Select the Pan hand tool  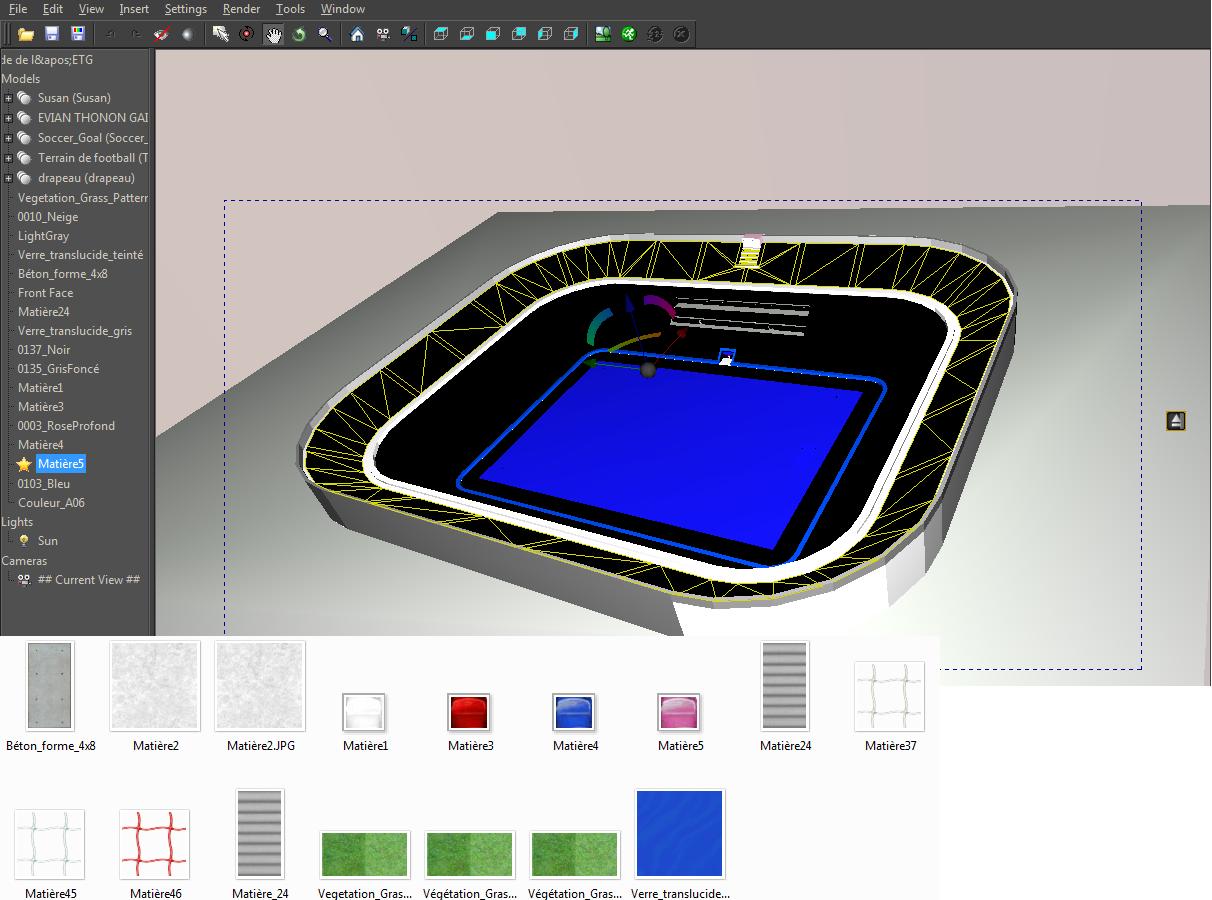click(x=273, y=34)
